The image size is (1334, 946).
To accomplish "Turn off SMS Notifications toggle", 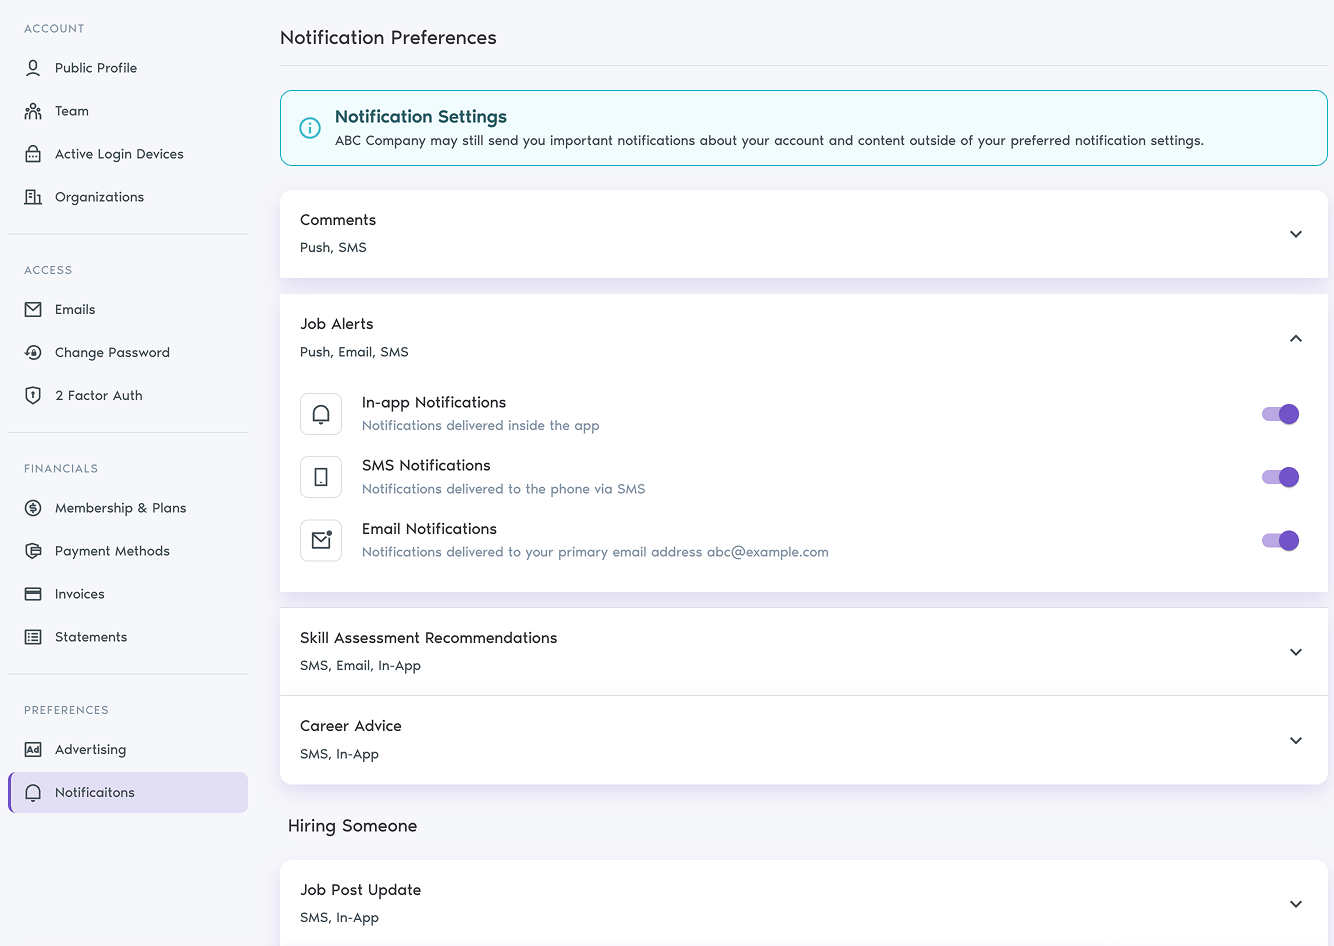I will [1280, 477].
